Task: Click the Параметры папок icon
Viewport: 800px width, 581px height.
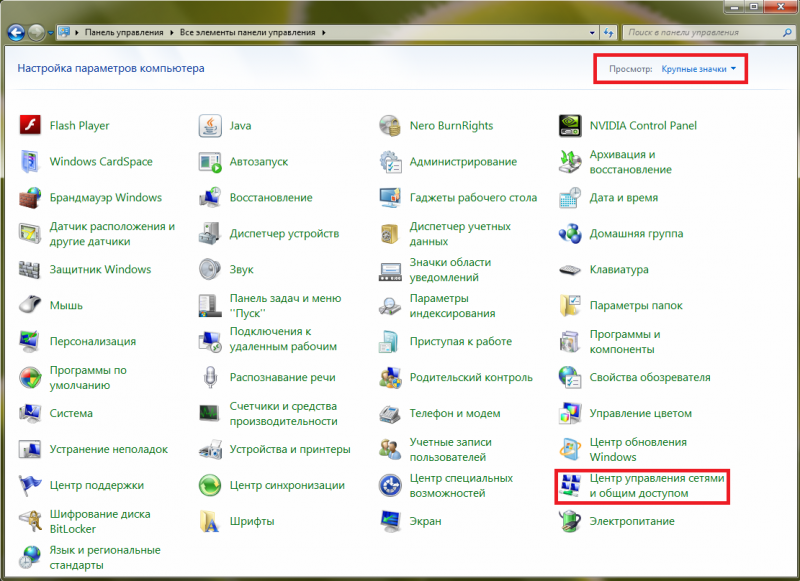Action: coord(570,305)
